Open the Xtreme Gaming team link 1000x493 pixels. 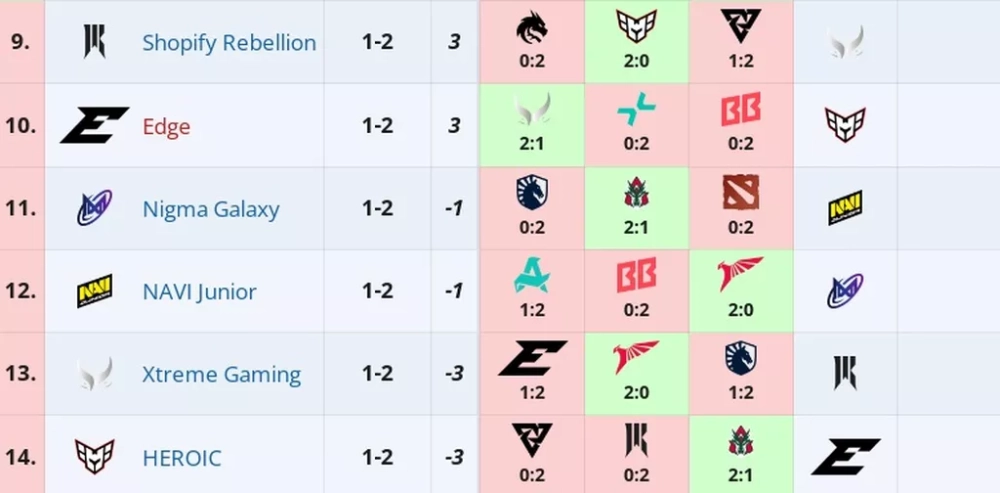coord(222,374)
